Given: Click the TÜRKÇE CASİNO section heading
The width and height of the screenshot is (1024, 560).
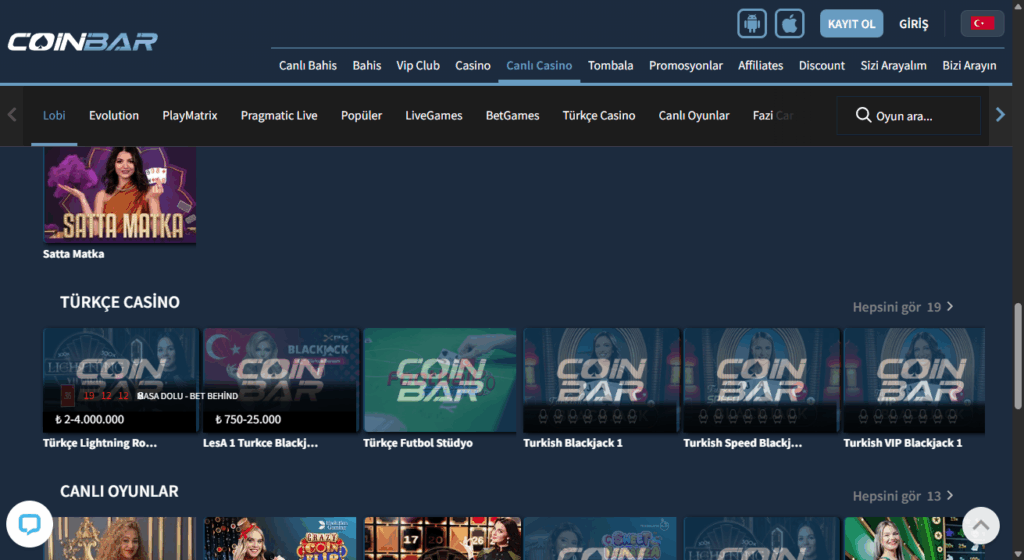Looking at the screenshot, I should coord(120,302).
